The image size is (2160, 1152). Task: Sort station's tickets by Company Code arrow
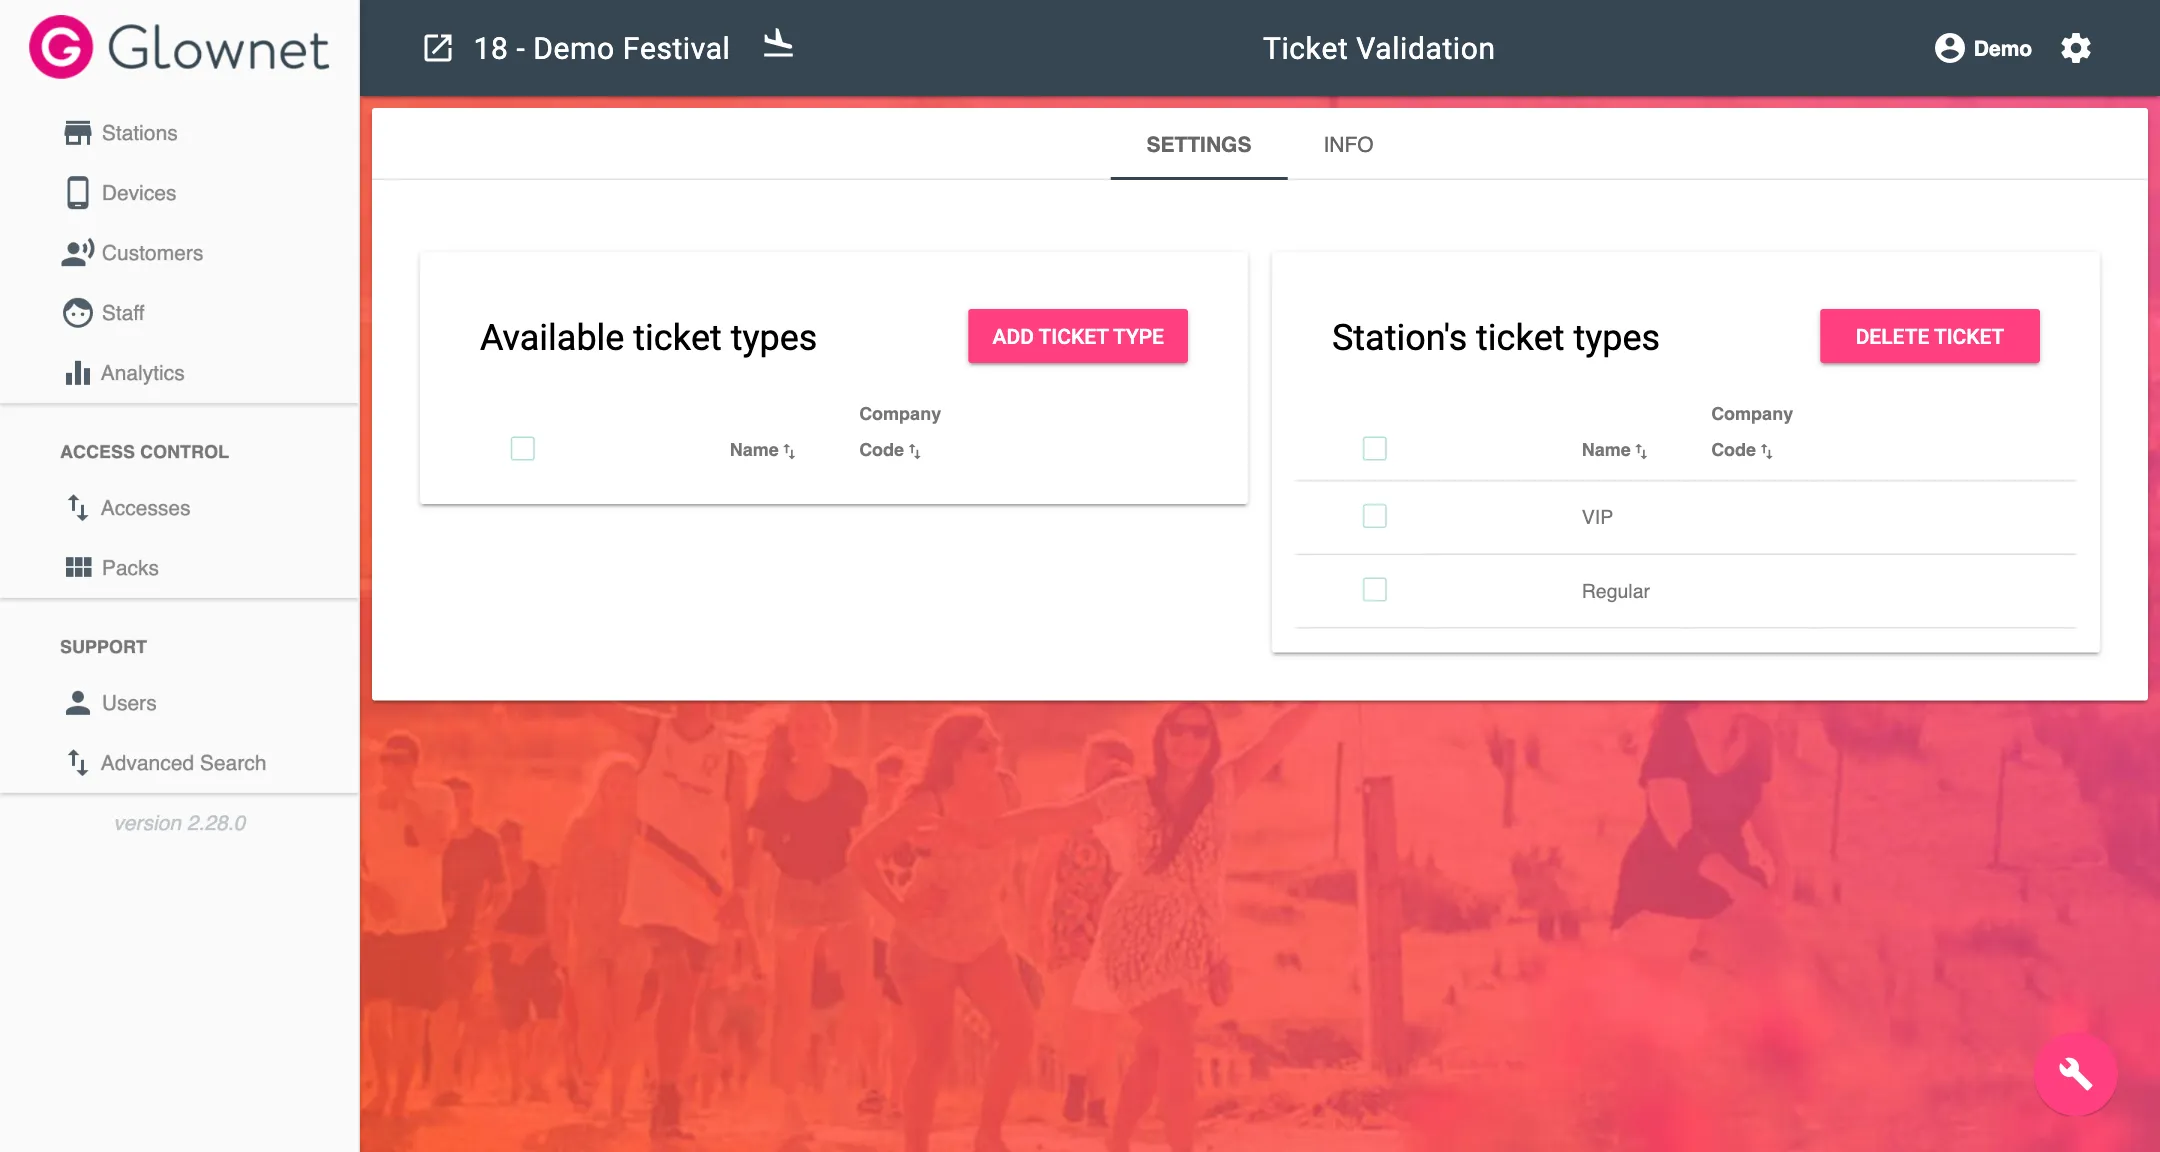(x=1766, y=451)
